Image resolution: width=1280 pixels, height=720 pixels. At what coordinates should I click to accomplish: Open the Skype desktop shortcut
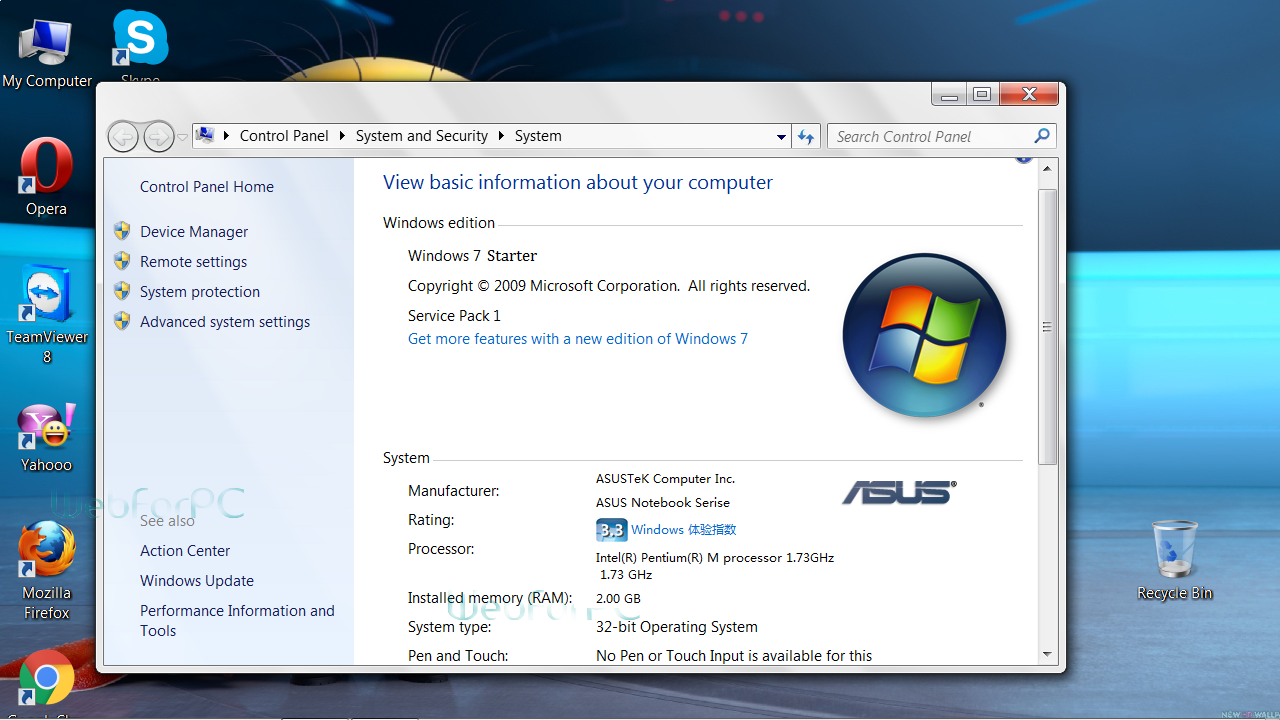[x=140, y=47]
